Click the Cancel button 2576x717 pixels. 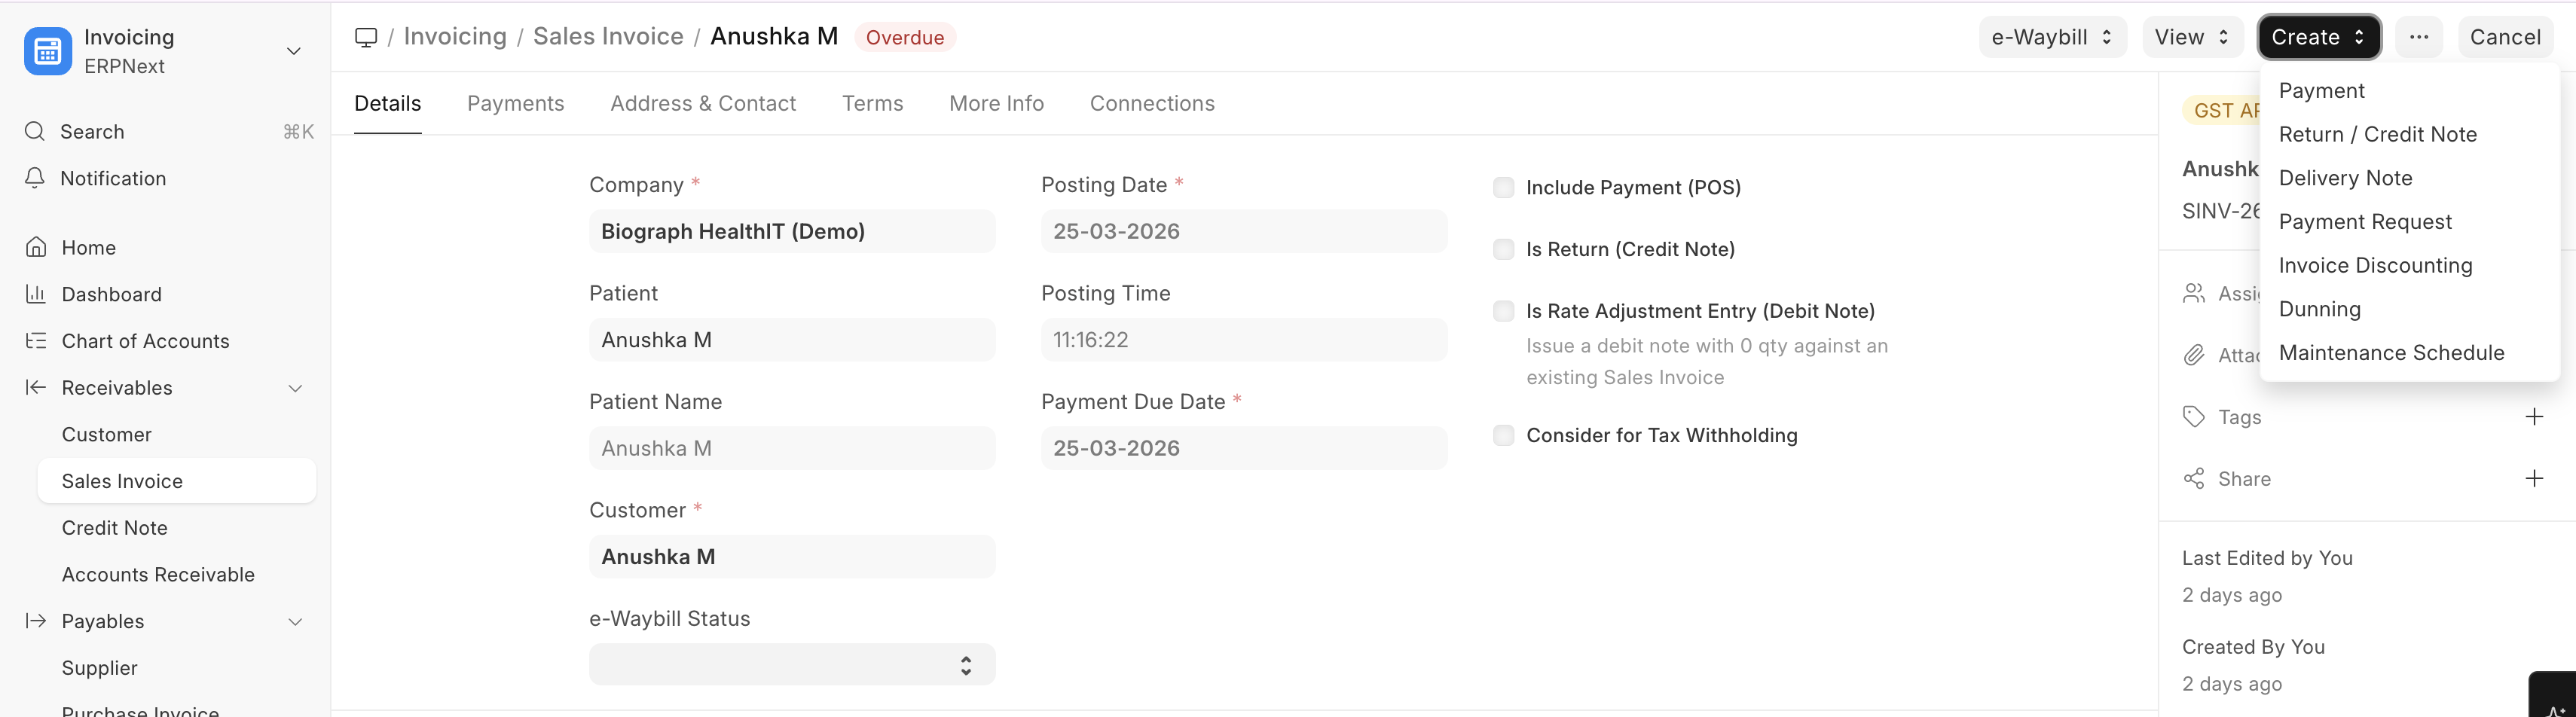coord(2505,36)
